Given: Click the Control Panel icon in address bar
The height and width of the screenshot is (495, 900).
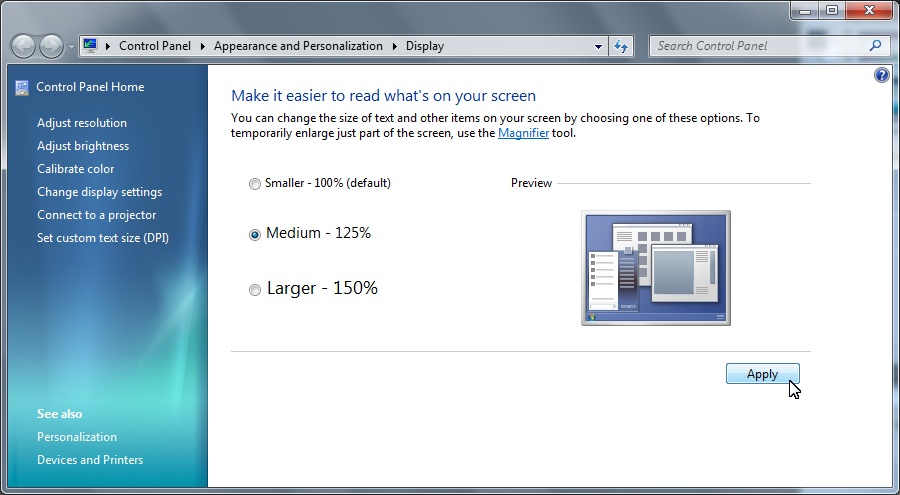Looking at the screenshot, I should [90, 46].
